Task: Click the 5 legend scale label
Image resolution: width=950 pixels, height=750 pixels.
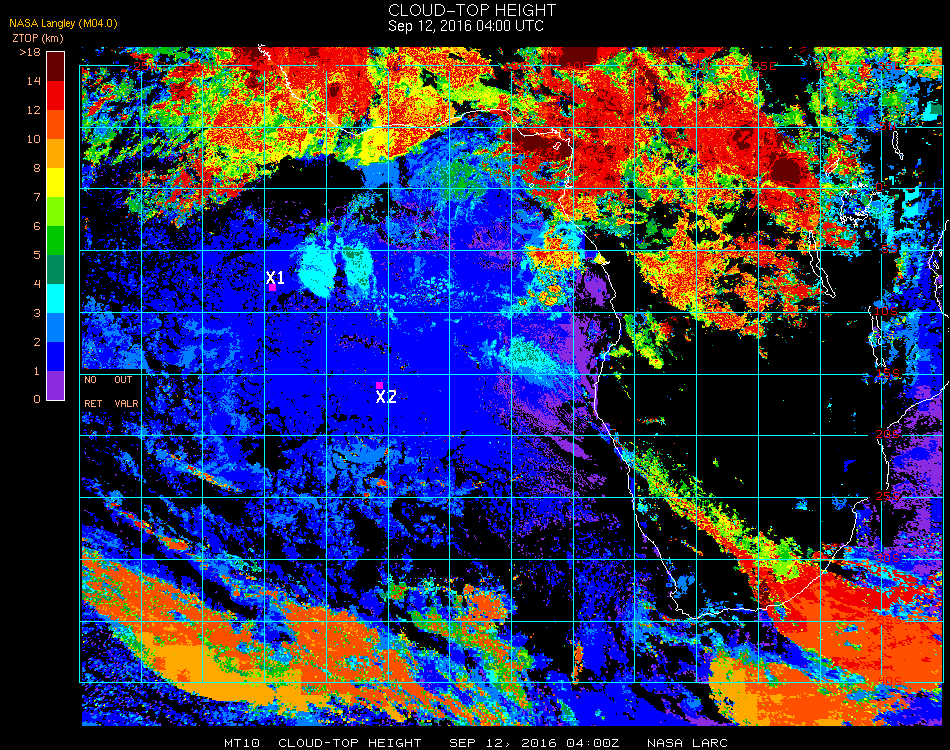Action: pos(36,255)
